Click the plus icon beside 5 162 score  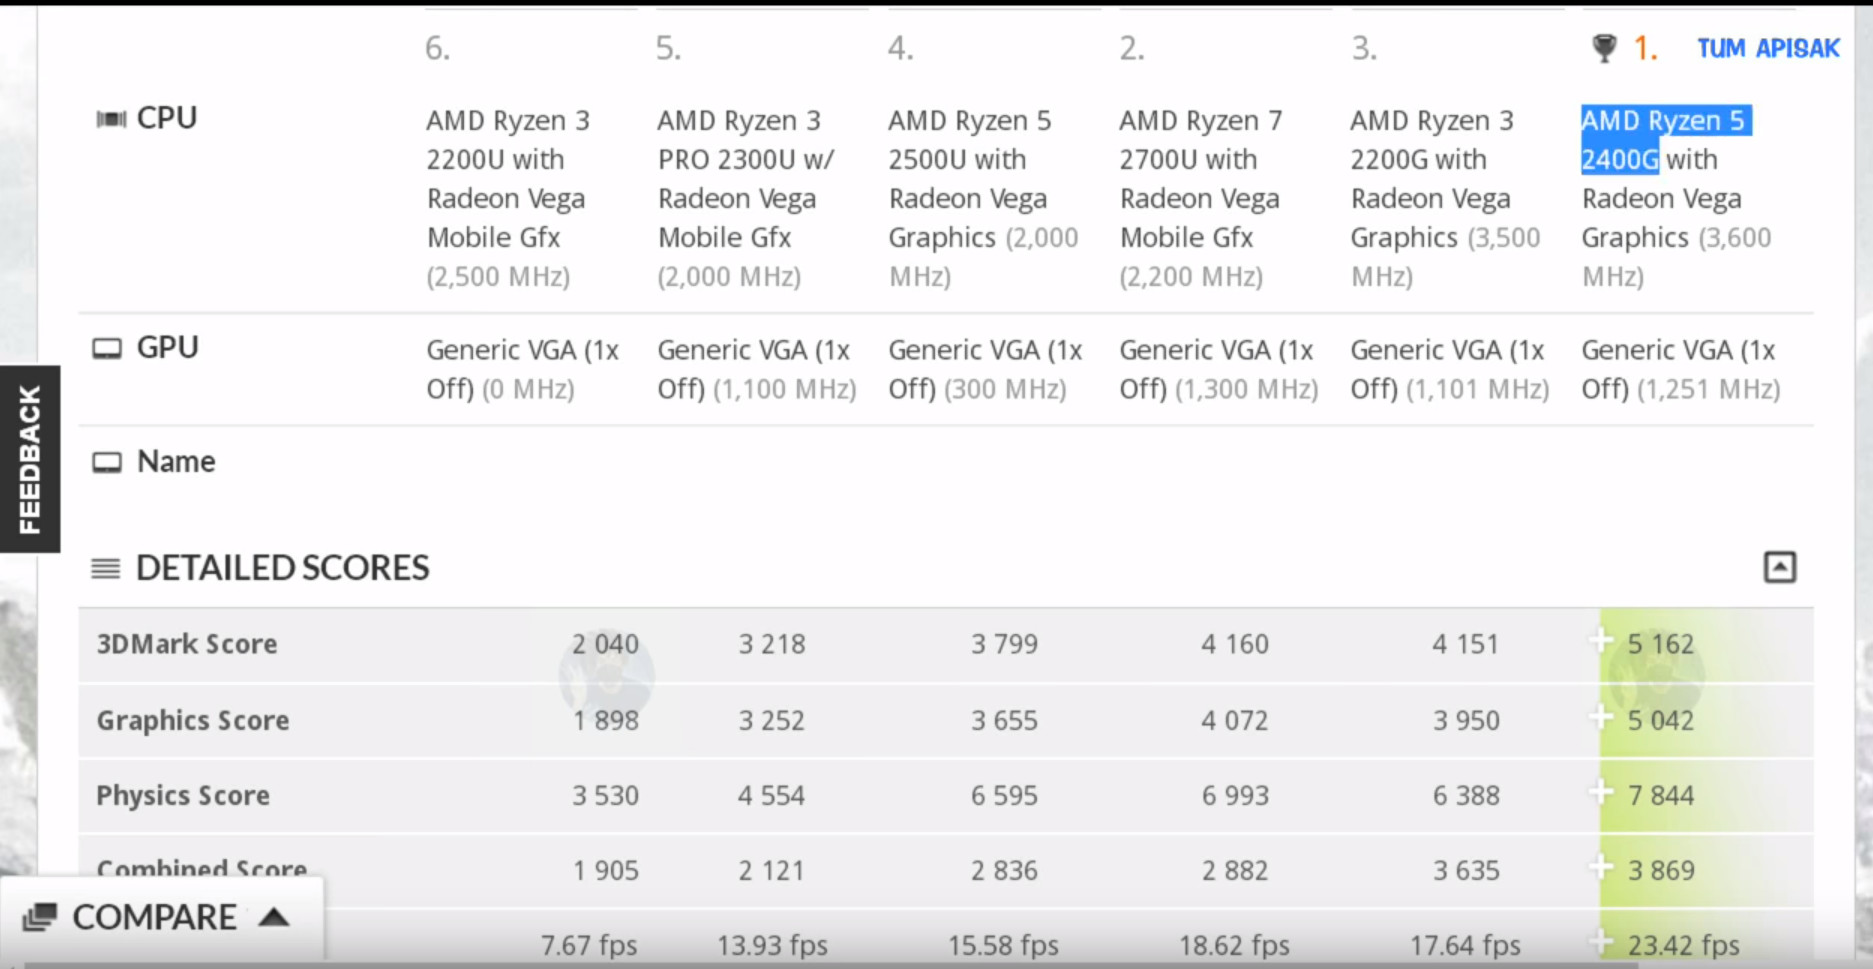click(x=1601, y=641)
